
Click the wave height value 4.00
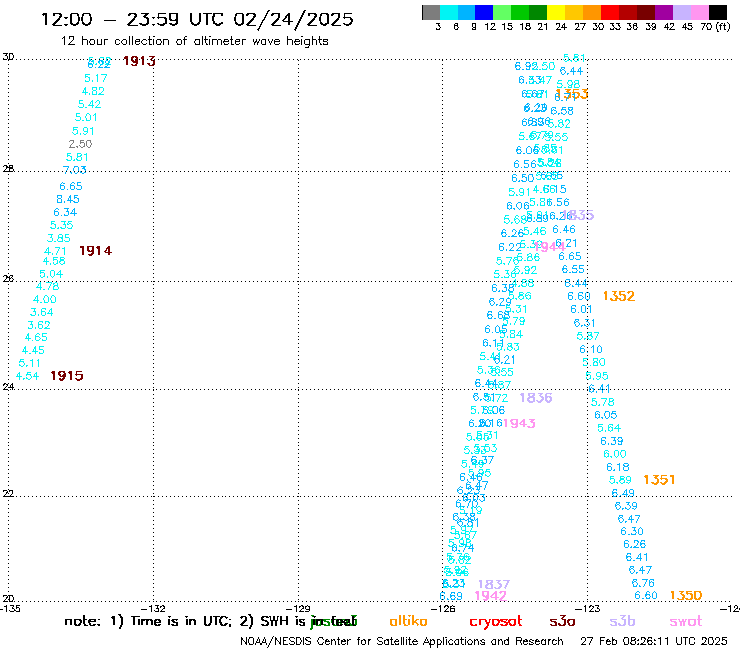tap(45, 299)
